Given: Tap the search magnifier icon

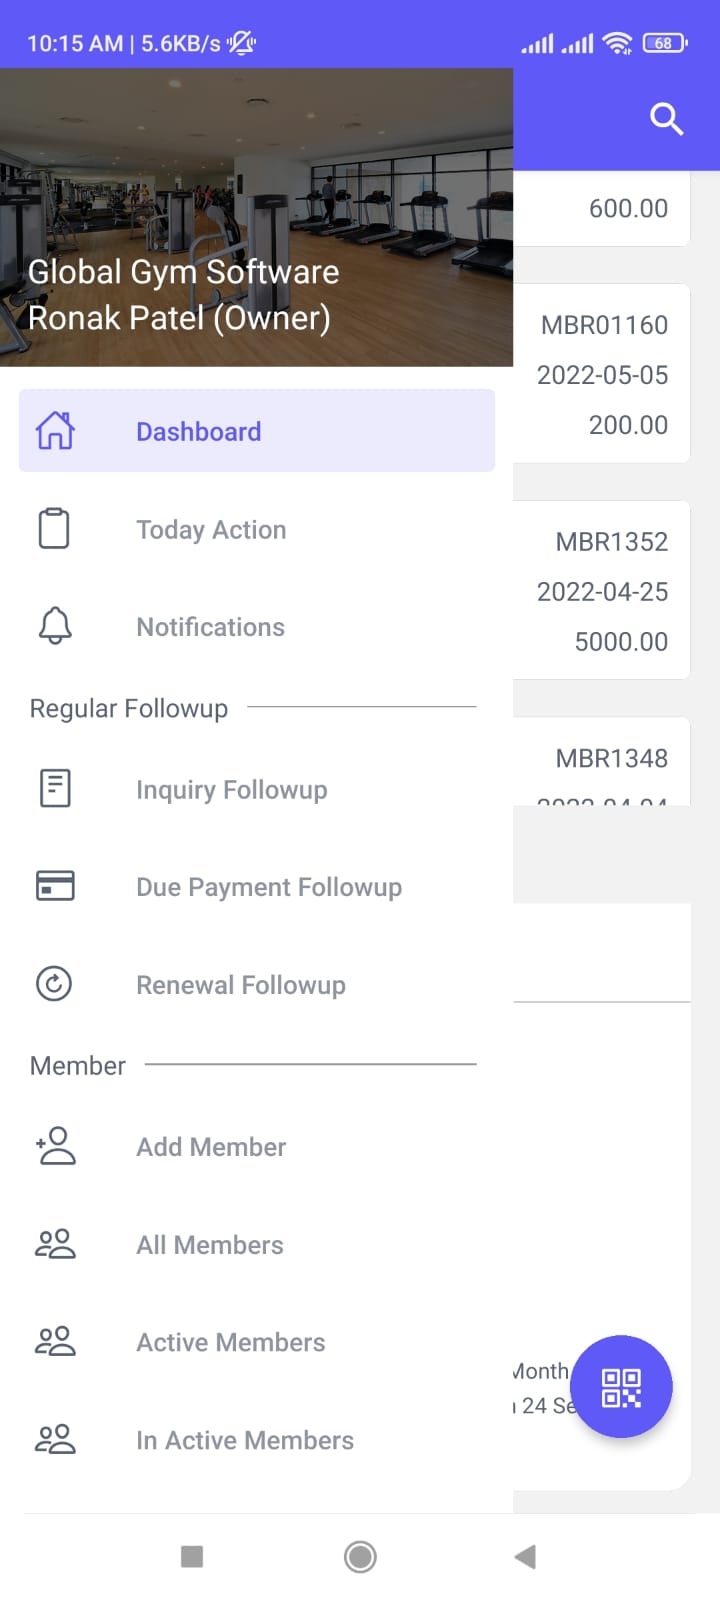Looking at the screenshot, I should (x=666, y=118).
